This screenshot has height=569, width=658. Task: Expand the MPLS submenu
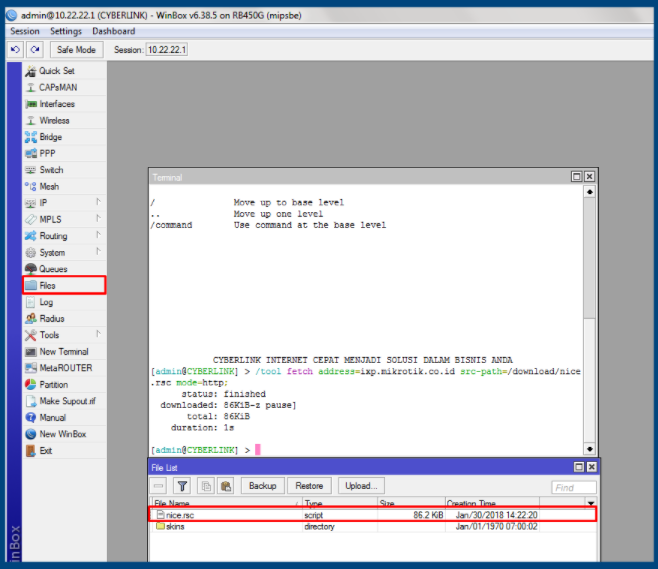[98, 218]
